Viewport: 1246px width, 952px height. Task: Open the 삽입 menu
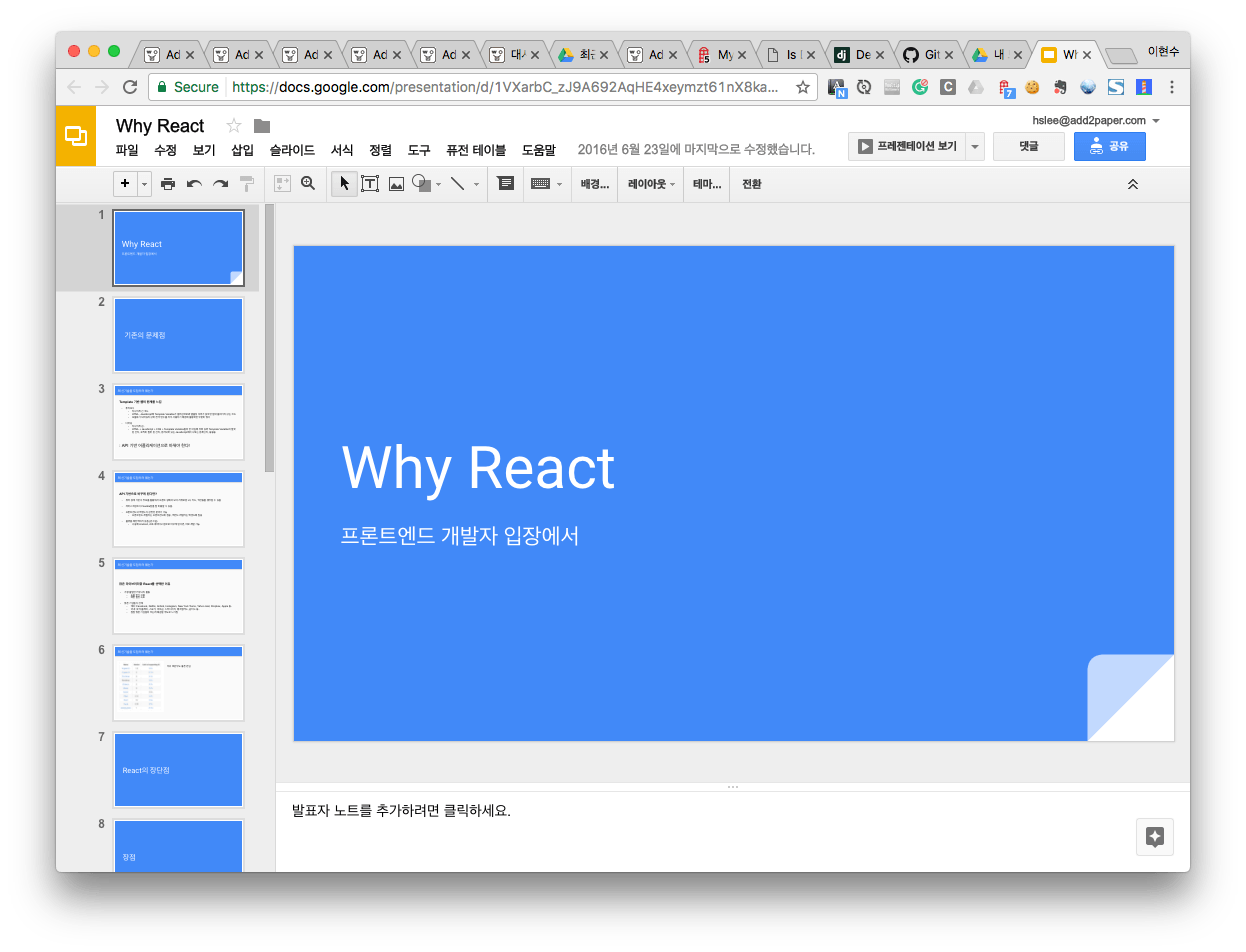pyautogui.click(x=243, y=148)
